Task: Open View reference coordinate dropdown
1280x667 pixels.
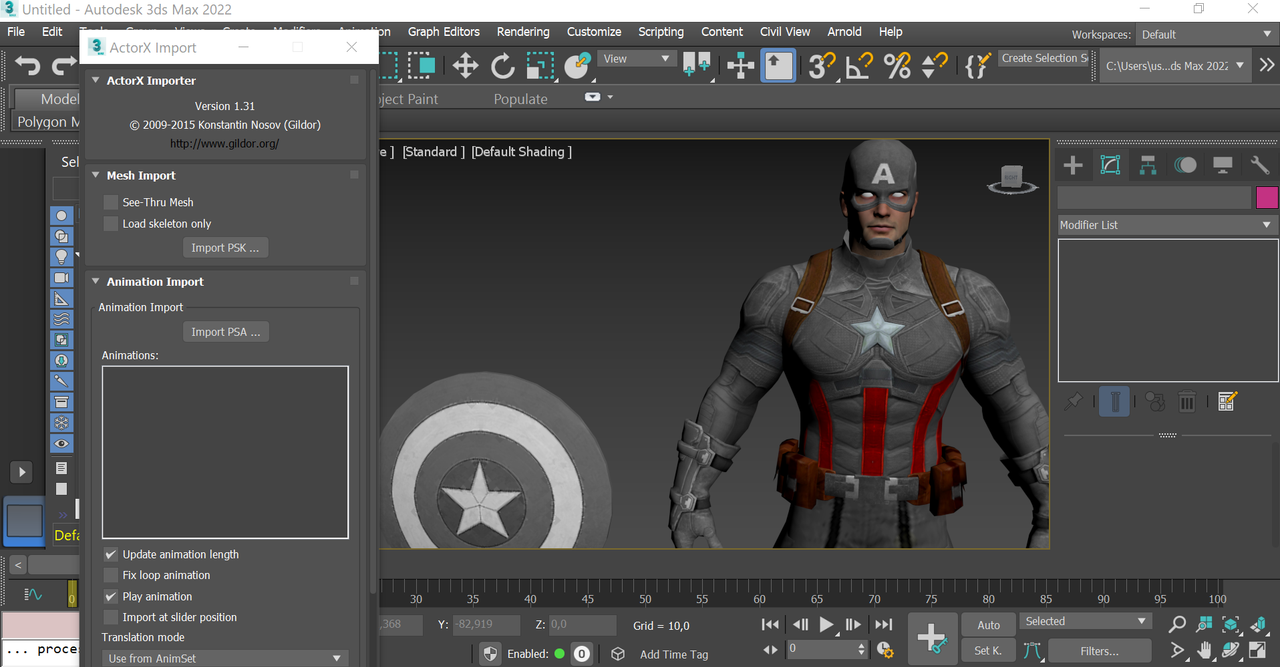Action: 637,59
